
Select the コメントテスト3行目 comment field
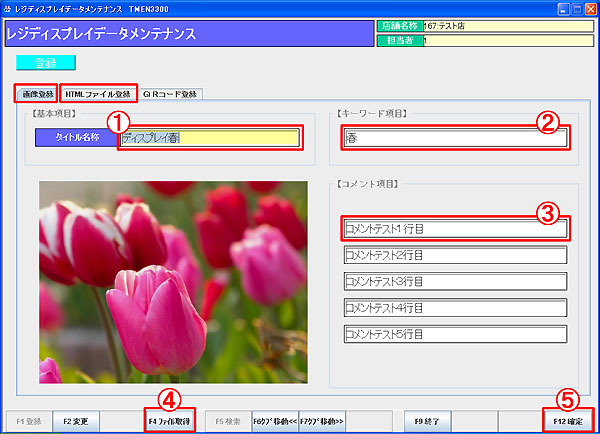[x=455, y=281]
